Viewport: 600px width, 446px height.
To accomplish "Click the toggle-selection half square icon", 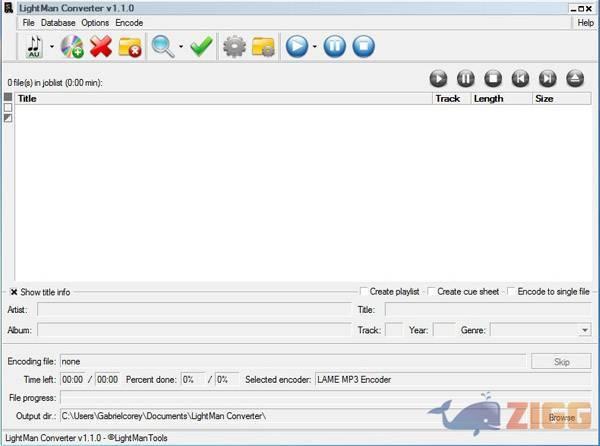I will pyautogui.click(x=8, y=118).
